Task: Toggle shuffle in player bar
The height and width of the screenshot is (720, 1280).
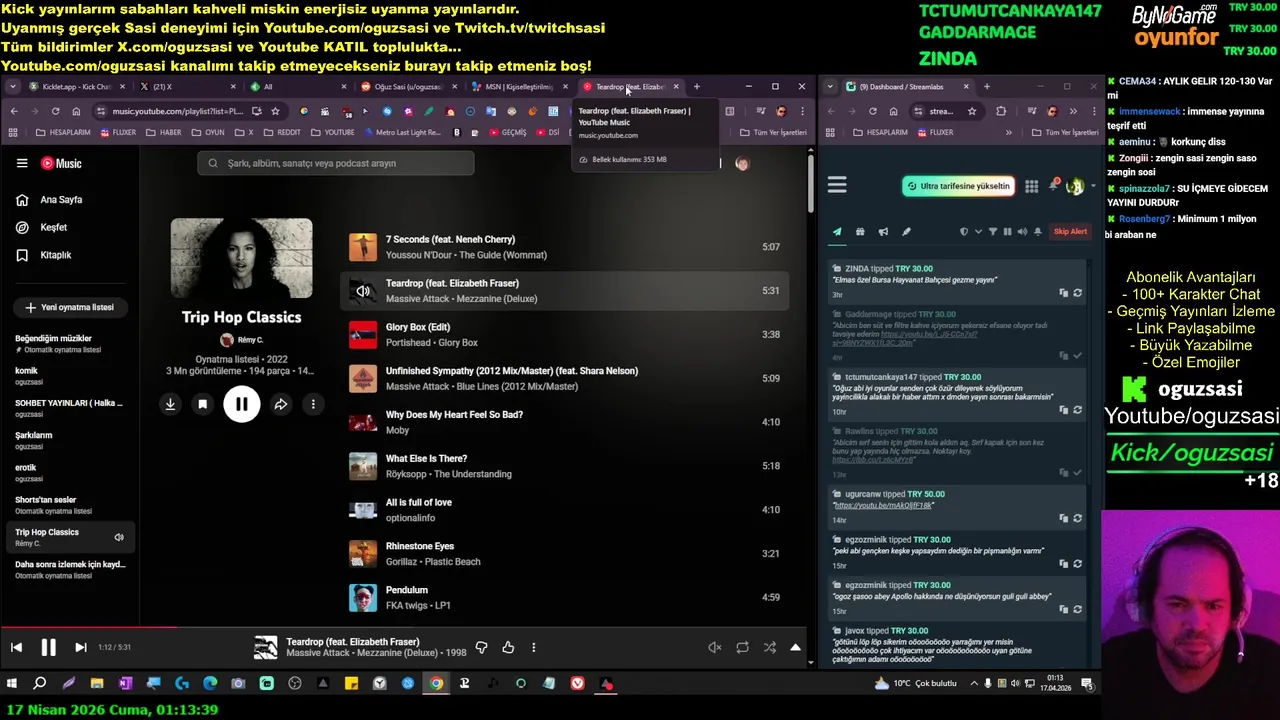Action: pyautogui.click(x=770, y=647)
